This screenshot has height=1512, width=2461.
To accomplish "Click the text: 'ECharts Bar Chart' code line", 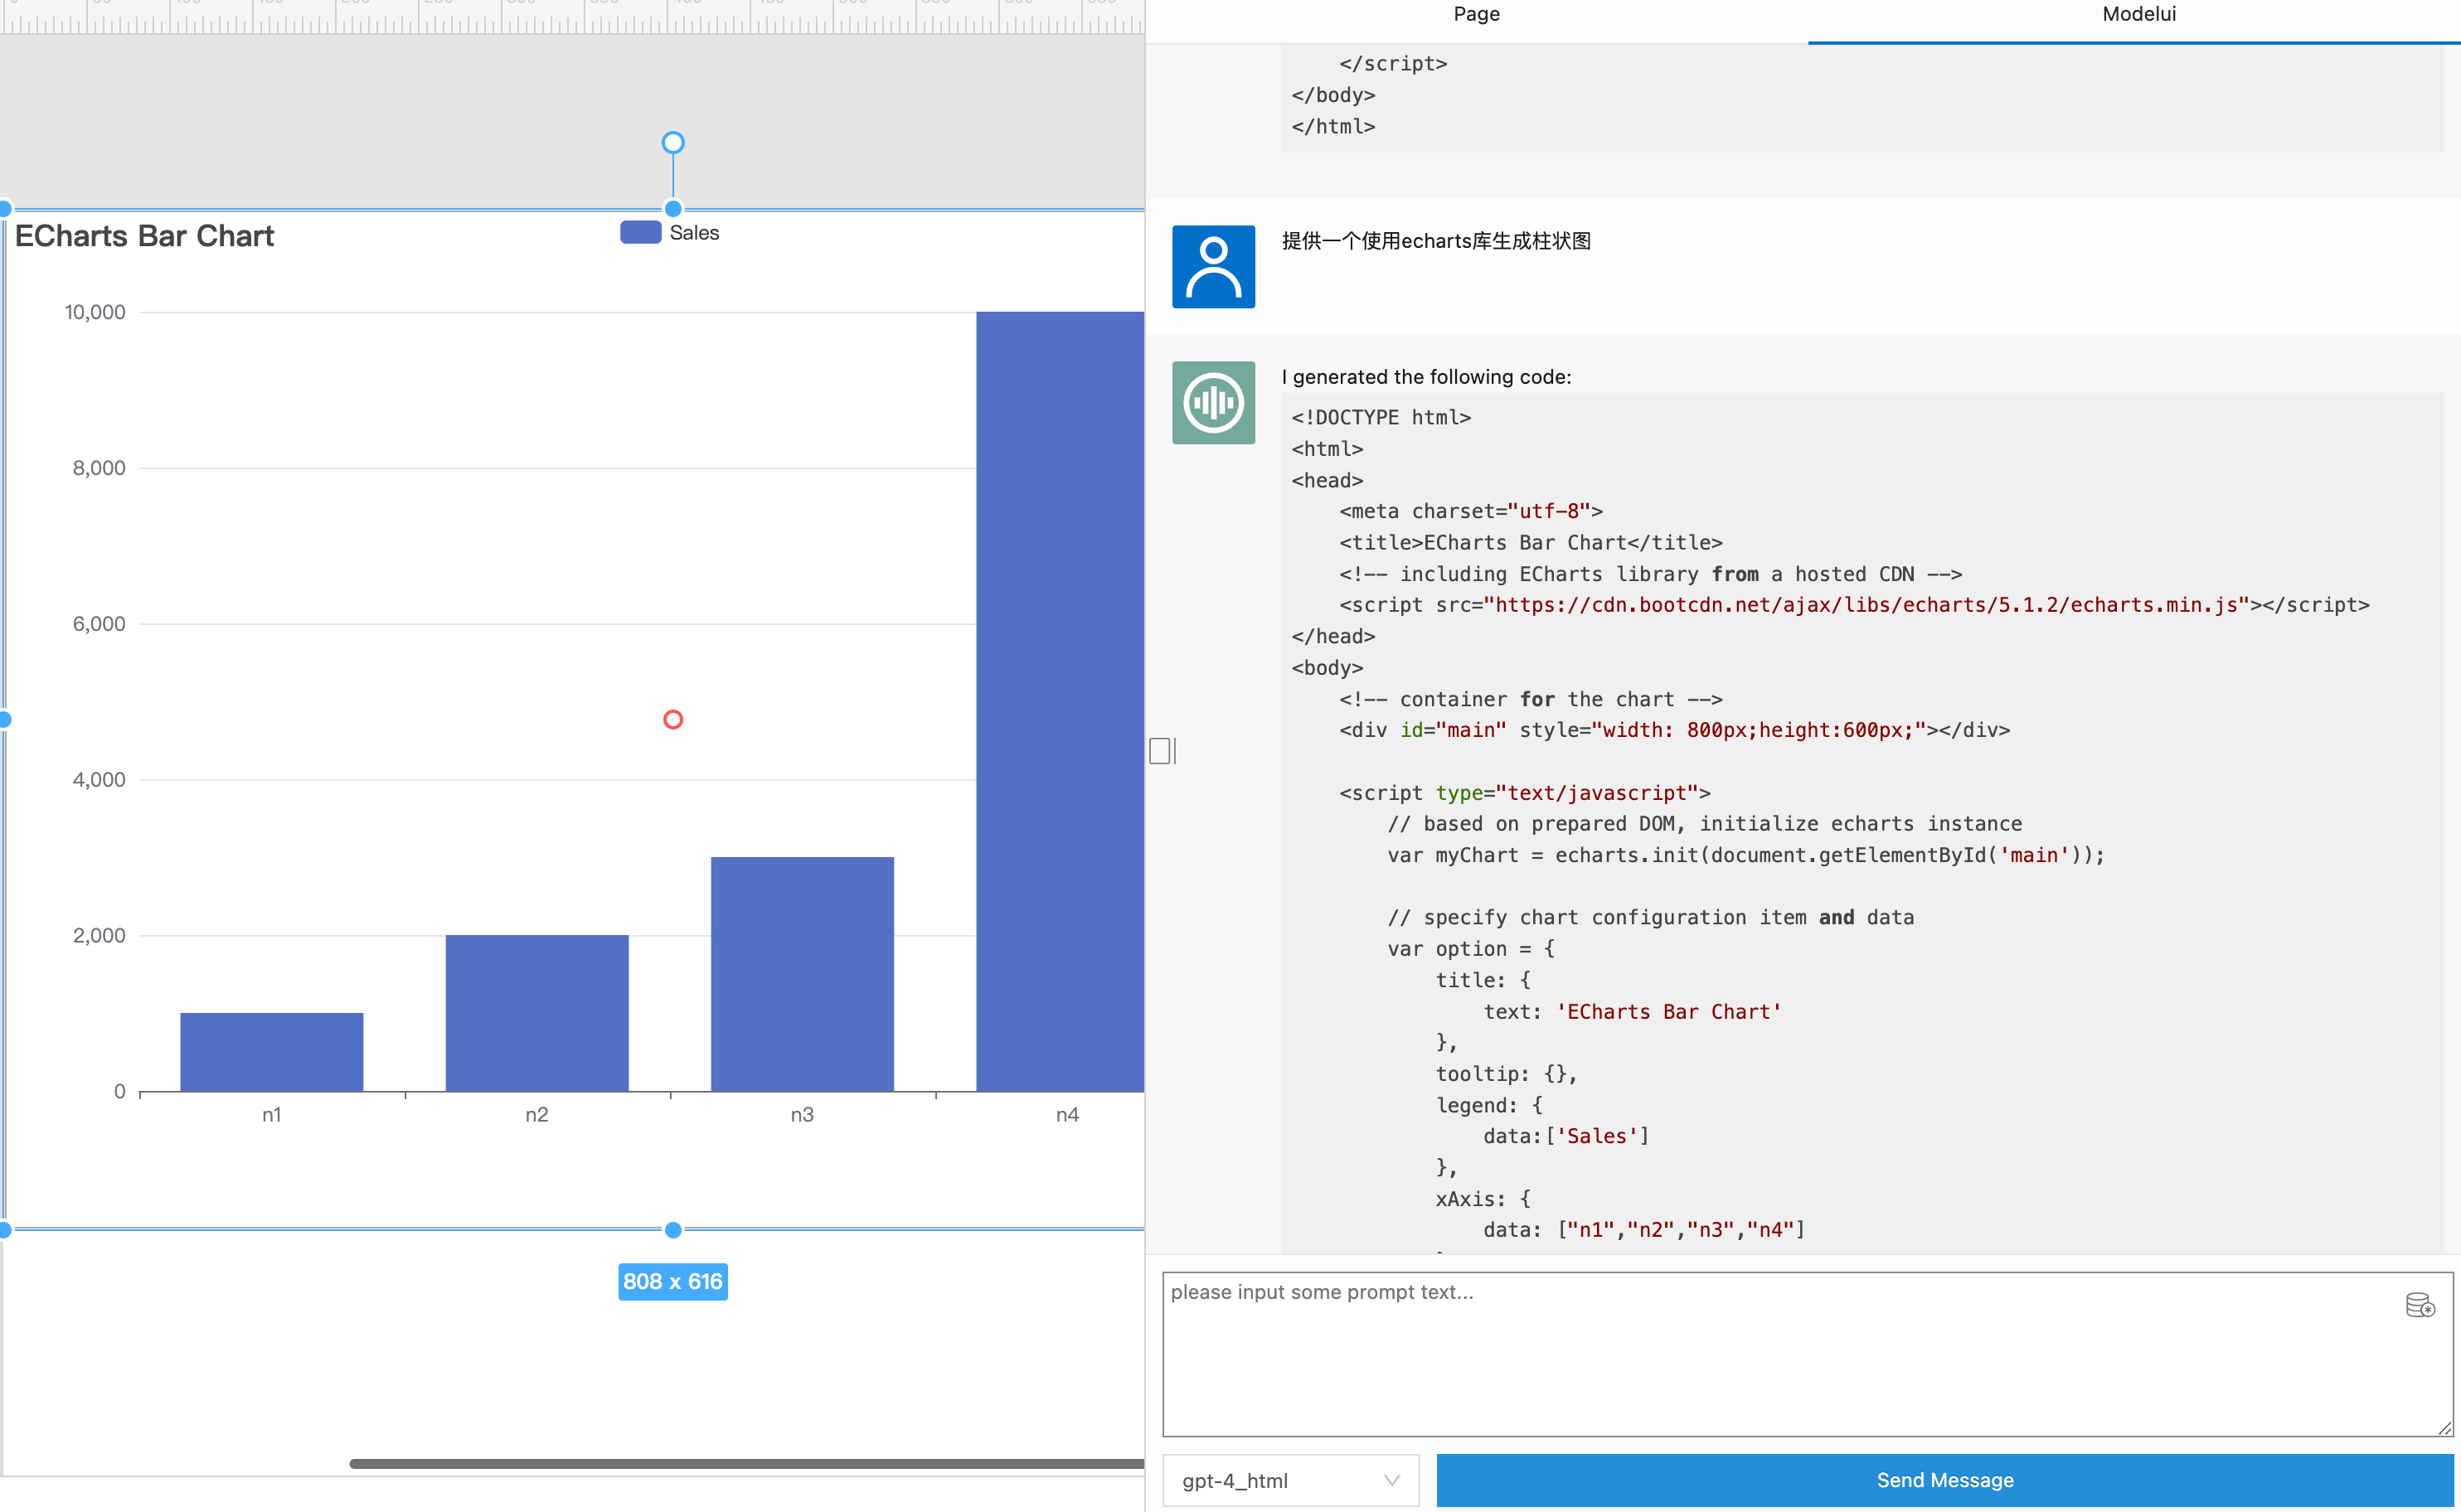I will click(1632, 1012).
